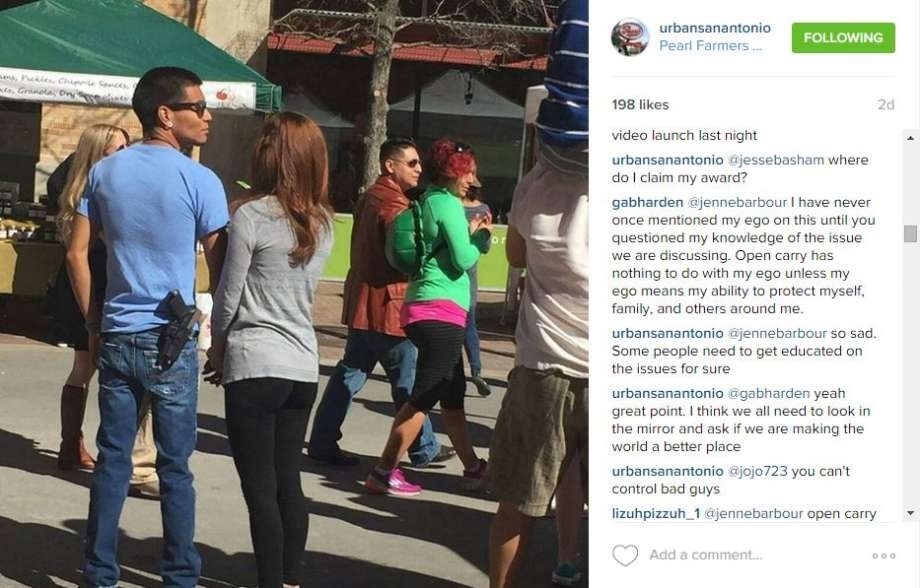
Task: Click the comments scrollbar thumb
Action: tap(910, 234)
